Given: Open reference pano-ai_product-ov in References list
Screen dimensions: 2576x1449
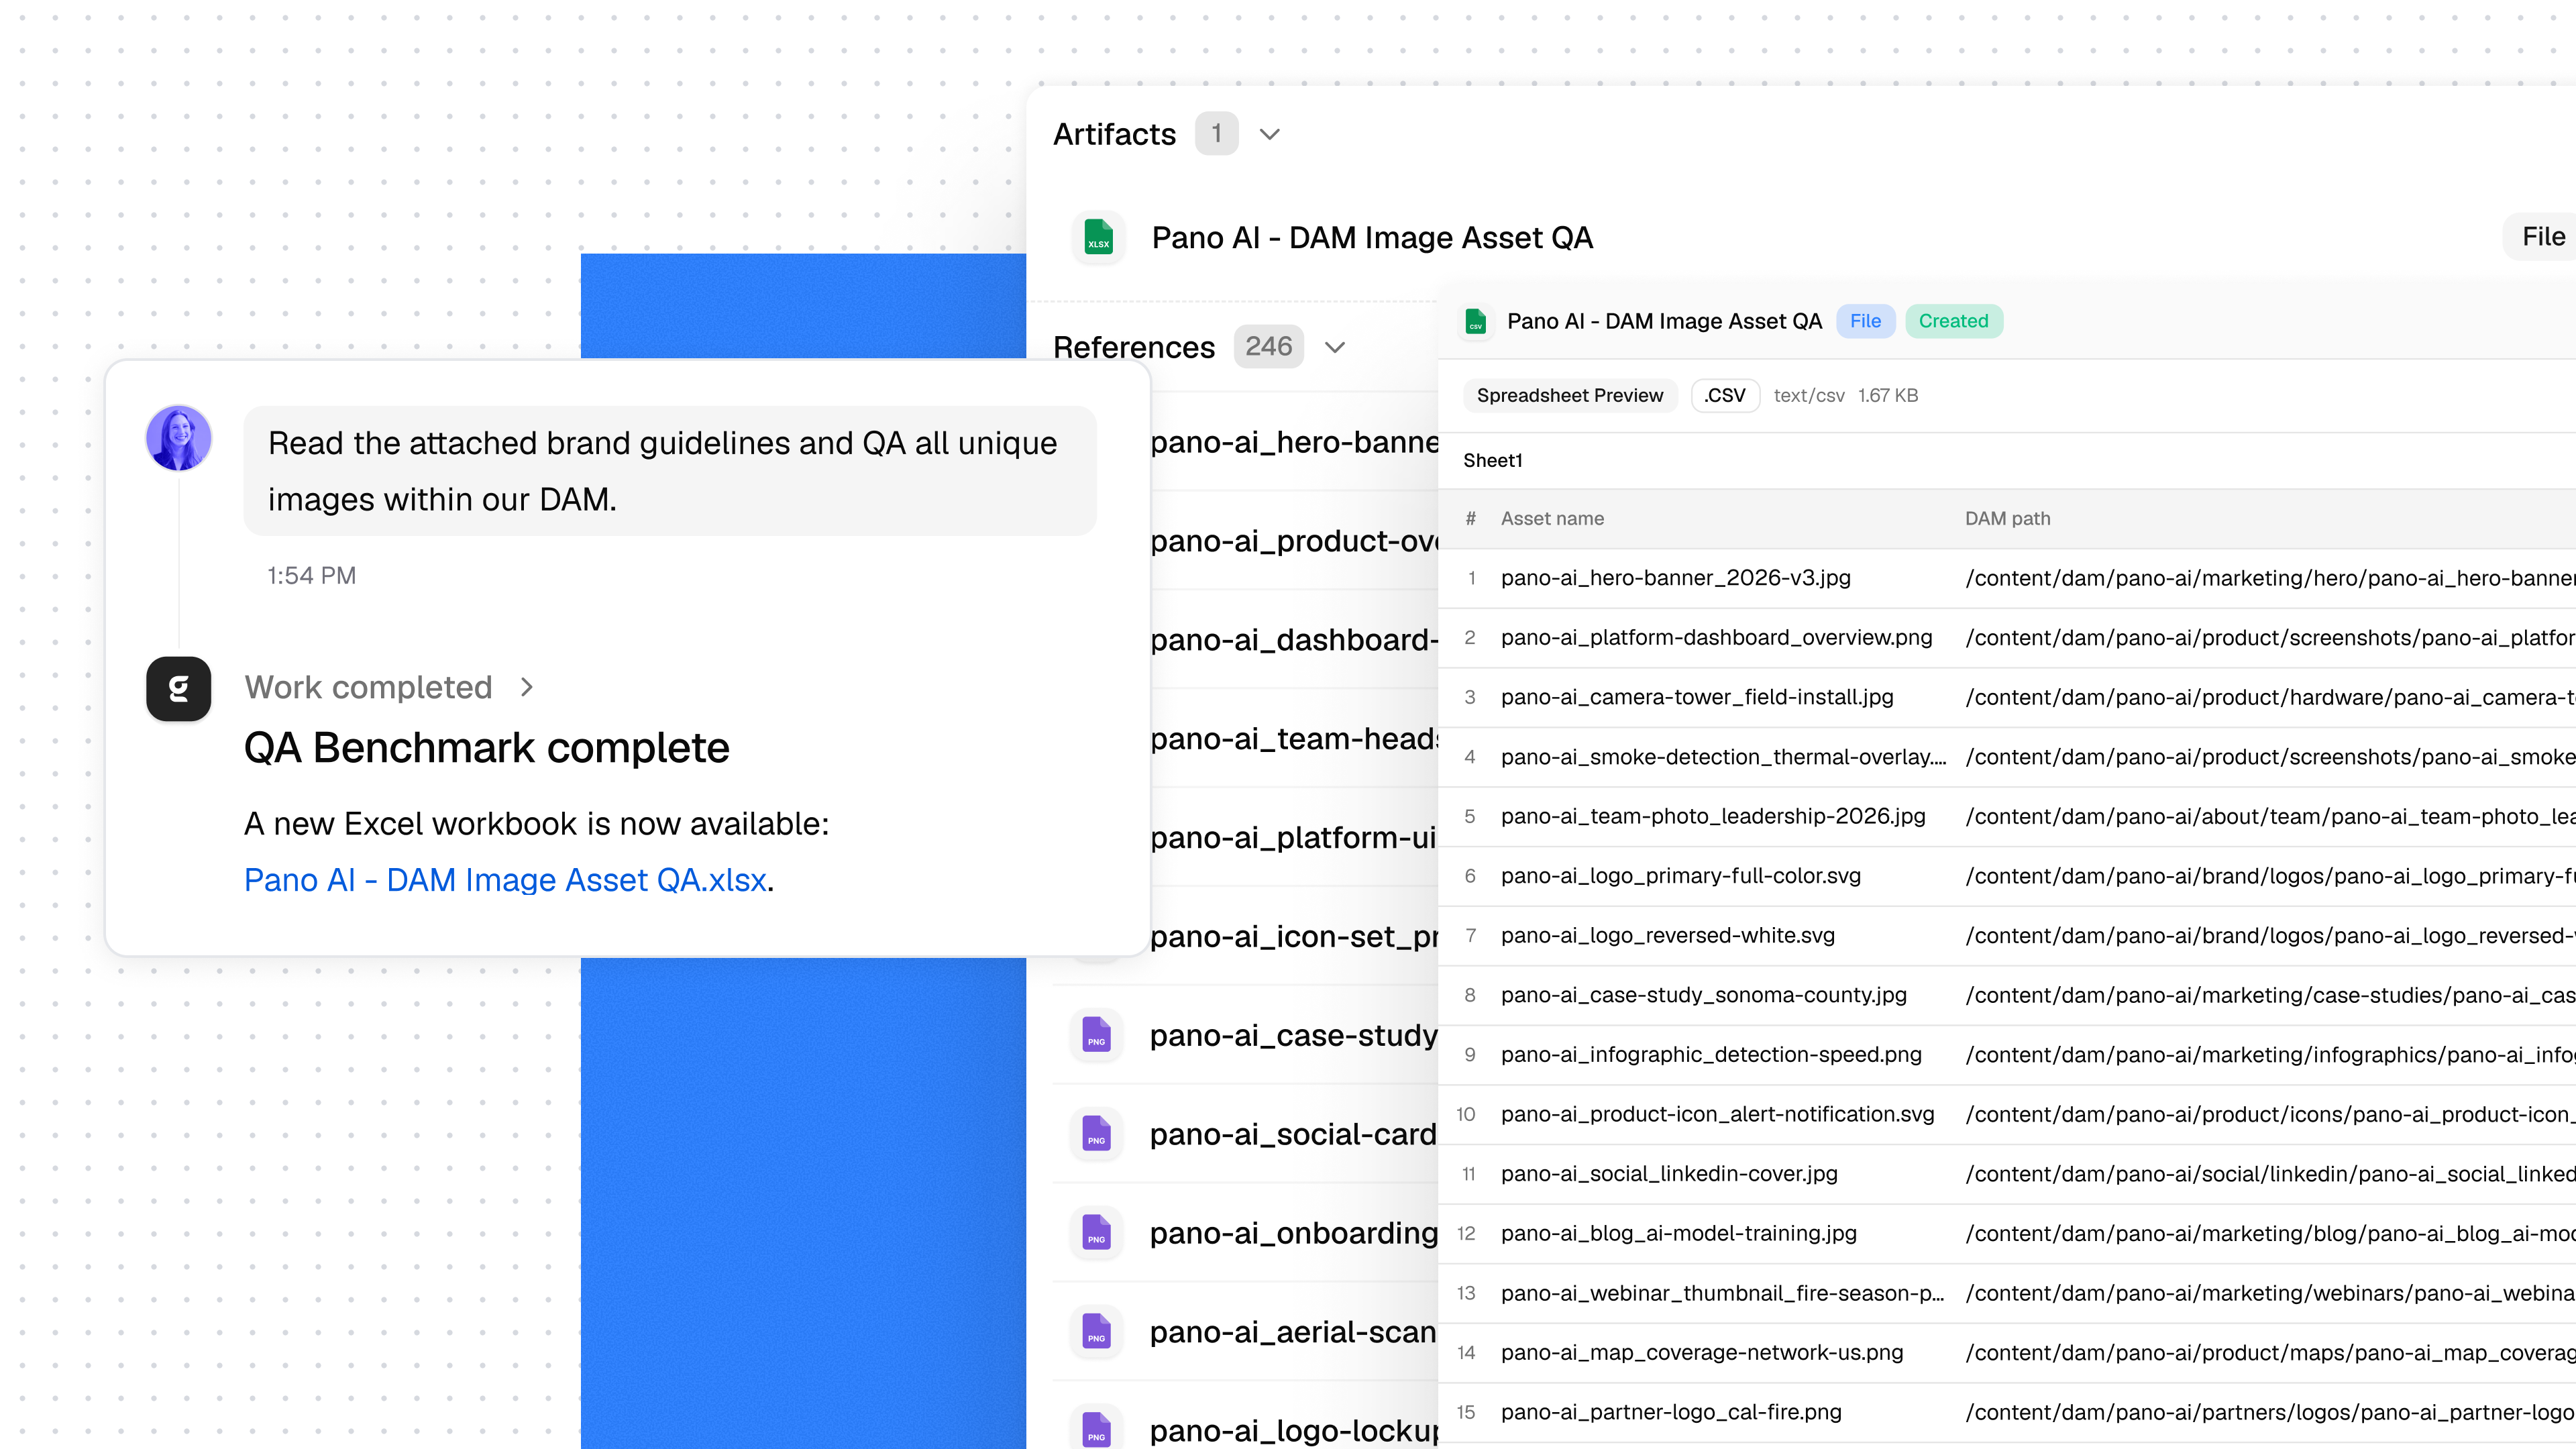Looking at the screenshot, I should [1294, 541].
